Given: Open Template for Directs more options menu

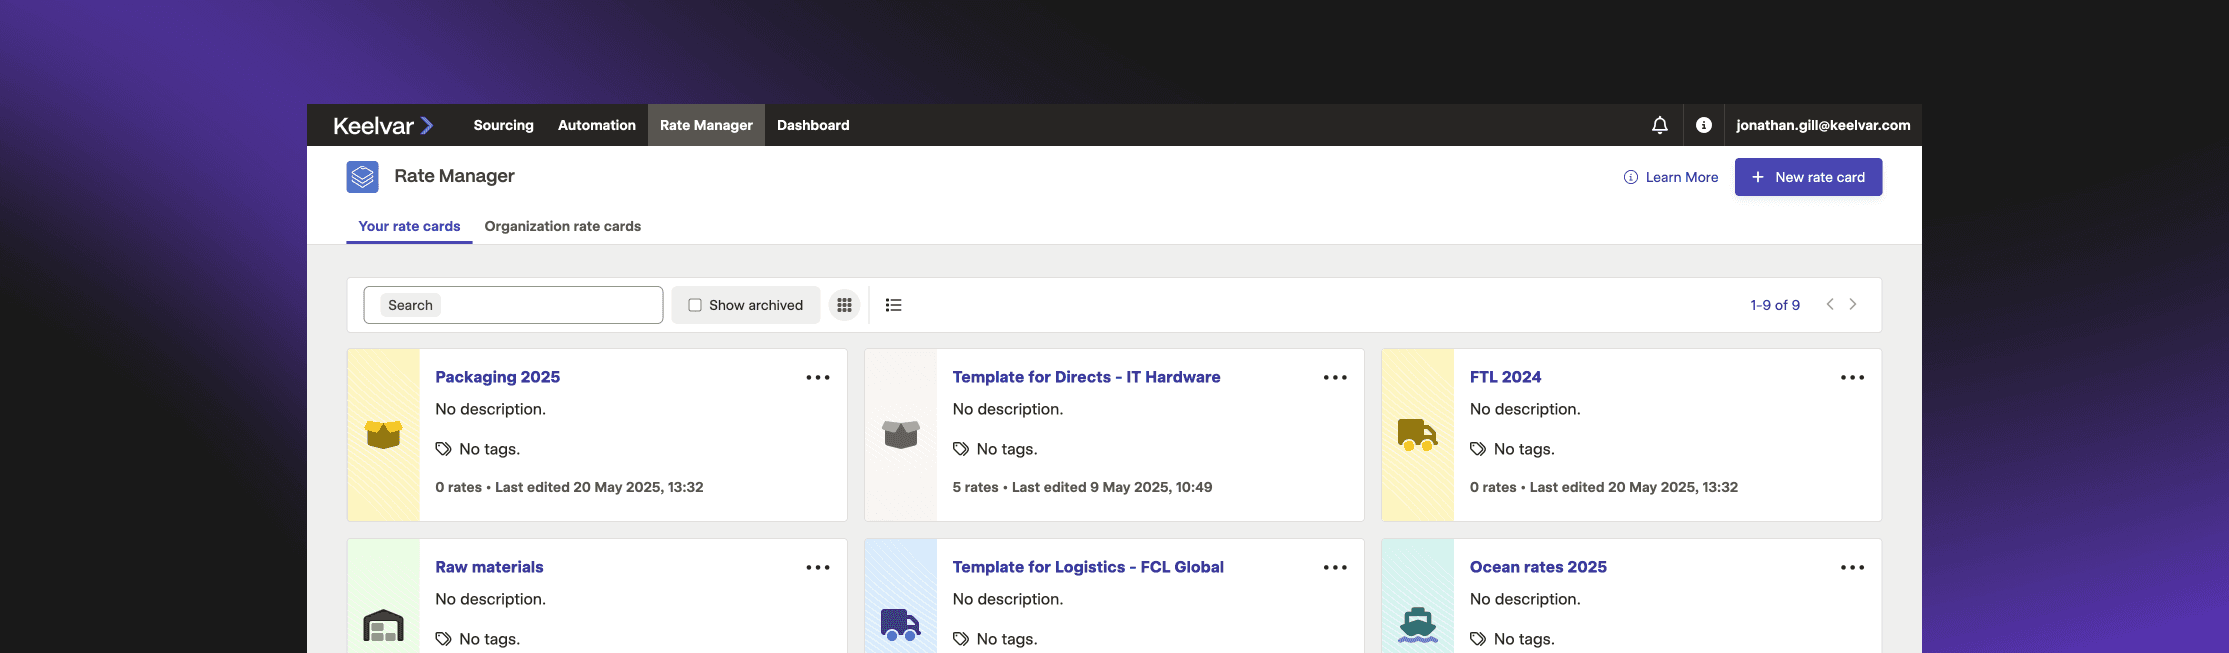Looking at the screenshot, I should tap(1335, 377).
